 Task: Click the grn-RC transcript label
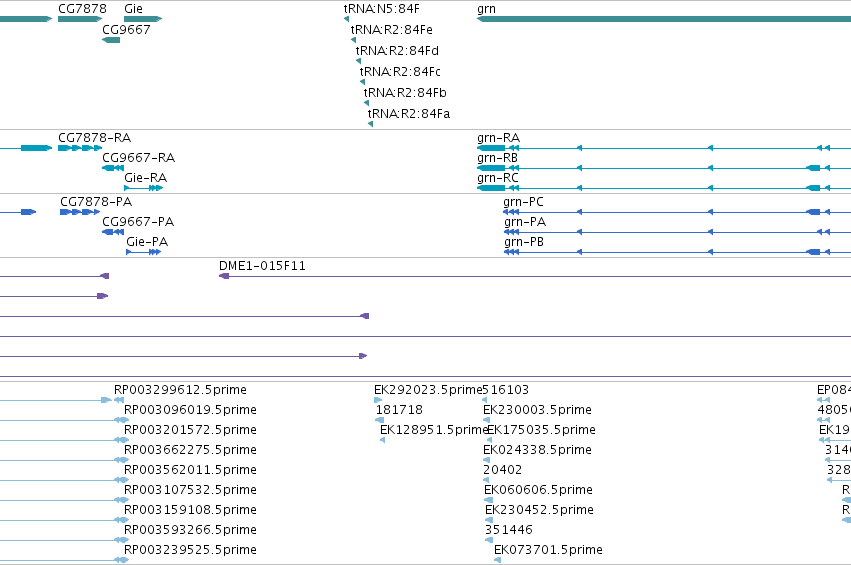click(498, 177)
